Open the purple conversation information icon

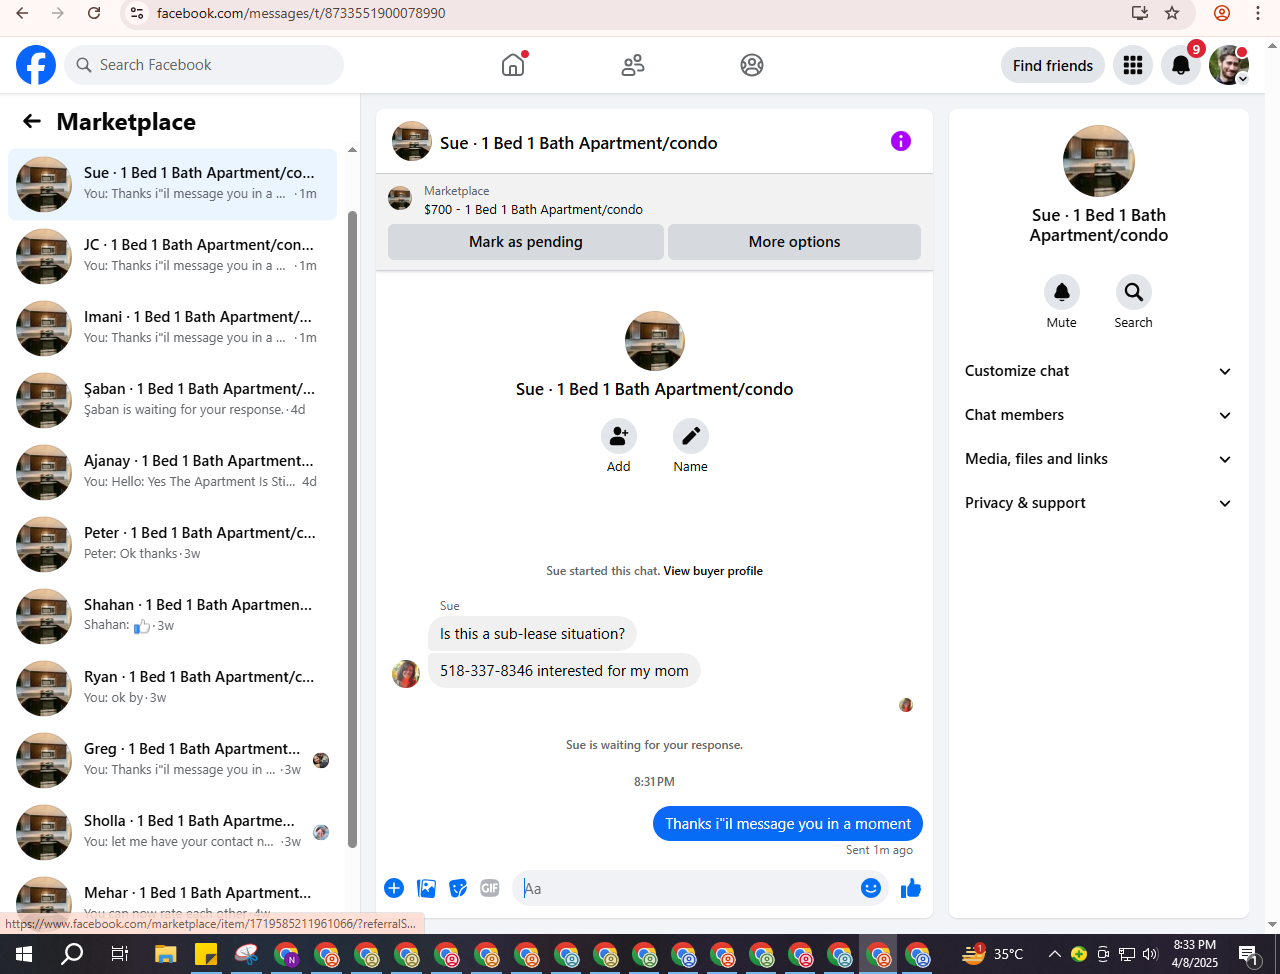[x=901, y=141]
